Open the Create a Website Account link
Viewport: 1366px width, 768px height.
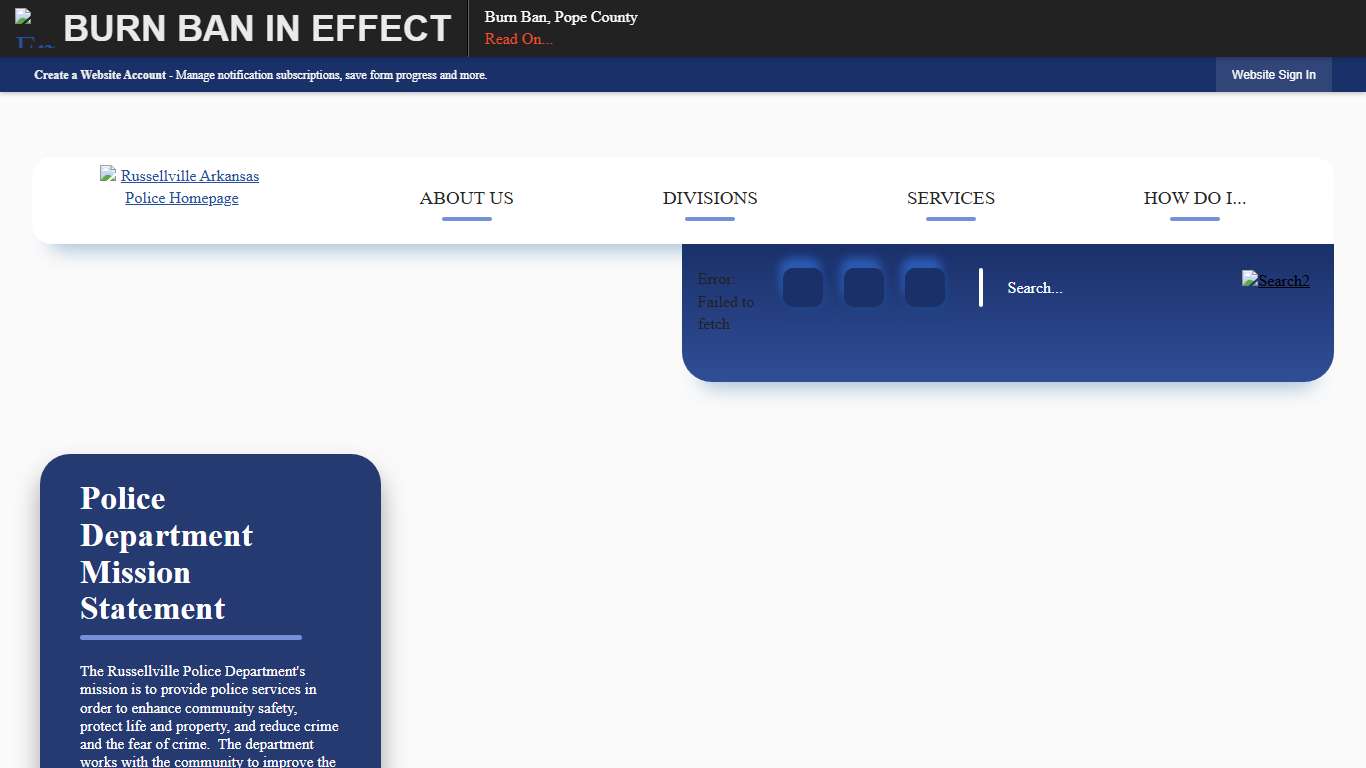click(100, 74)
